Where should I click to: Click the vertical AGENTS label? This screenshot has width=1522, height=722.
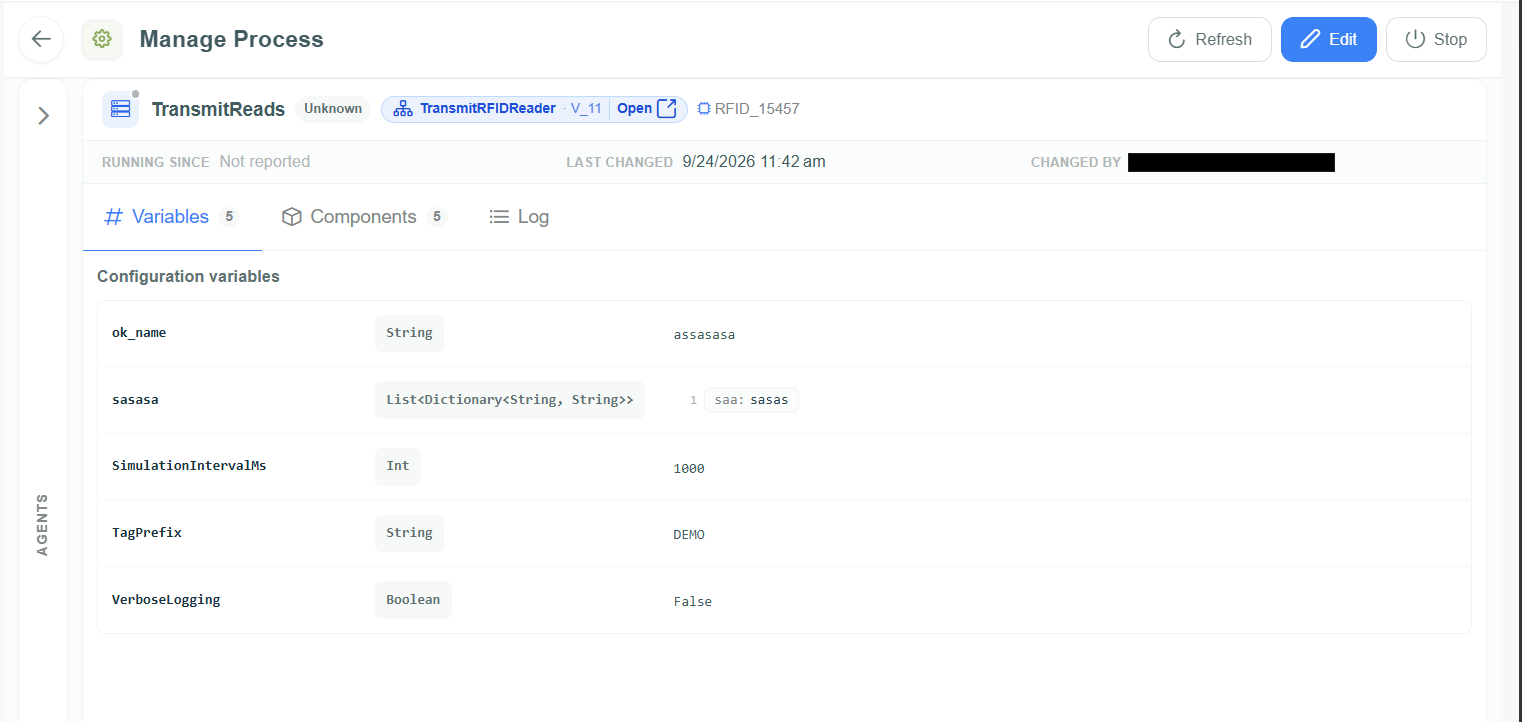click(x=43, y=525)
